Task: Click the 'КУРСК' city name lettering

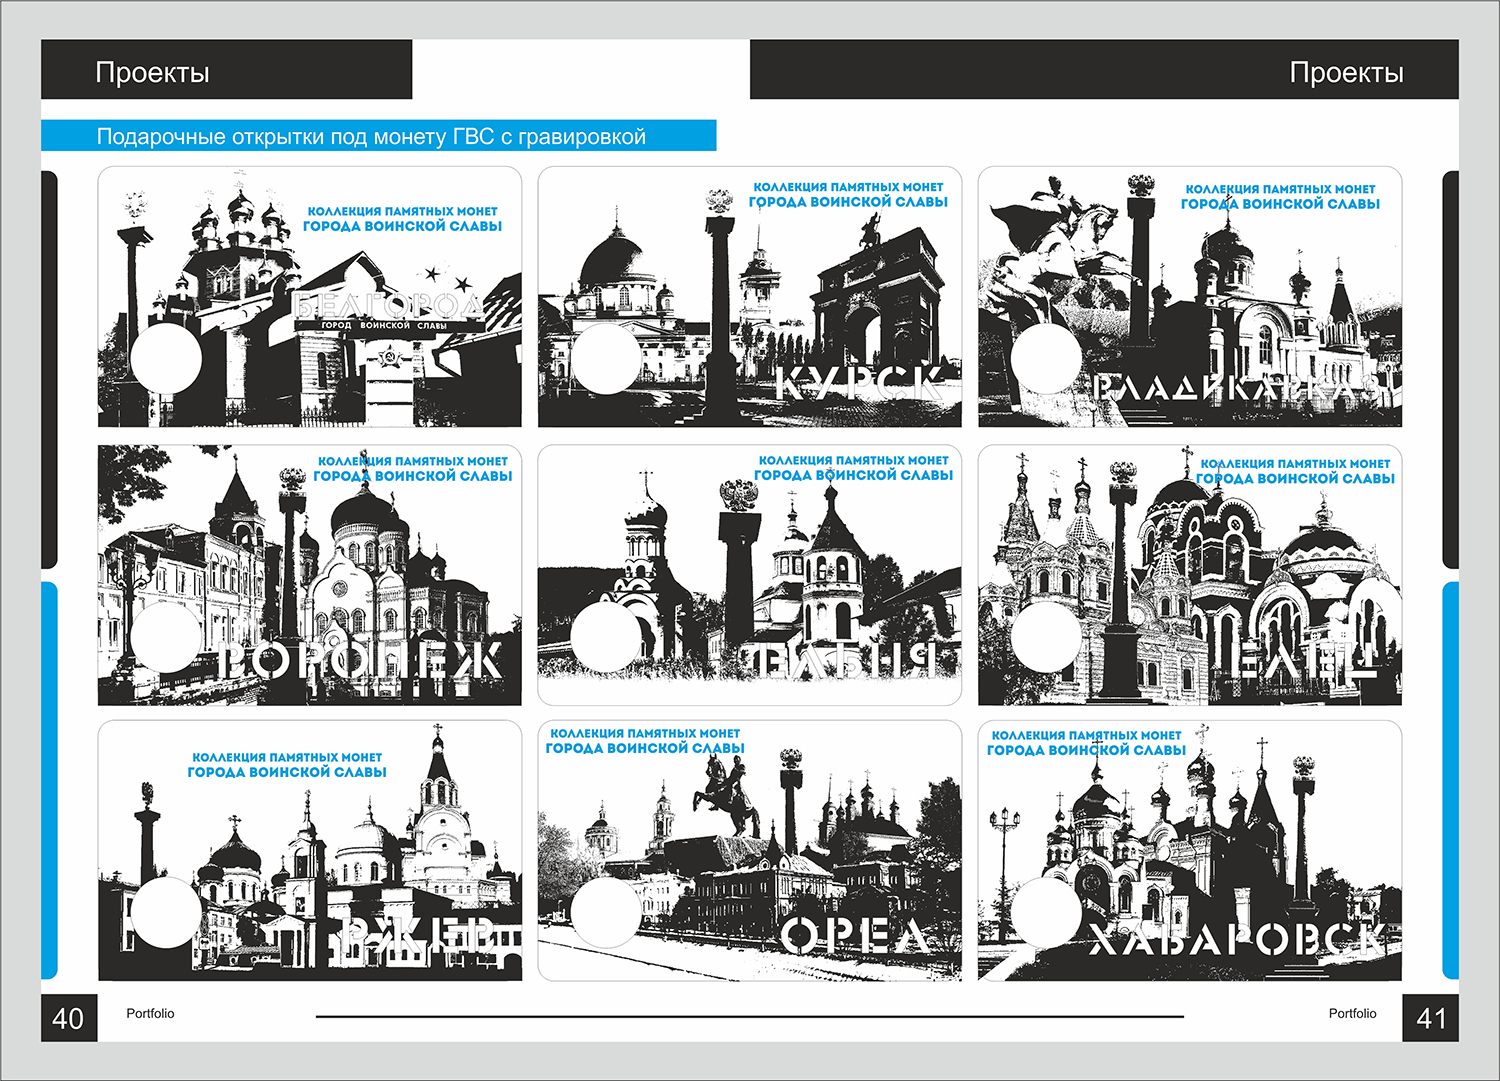Action: [860, 385]
